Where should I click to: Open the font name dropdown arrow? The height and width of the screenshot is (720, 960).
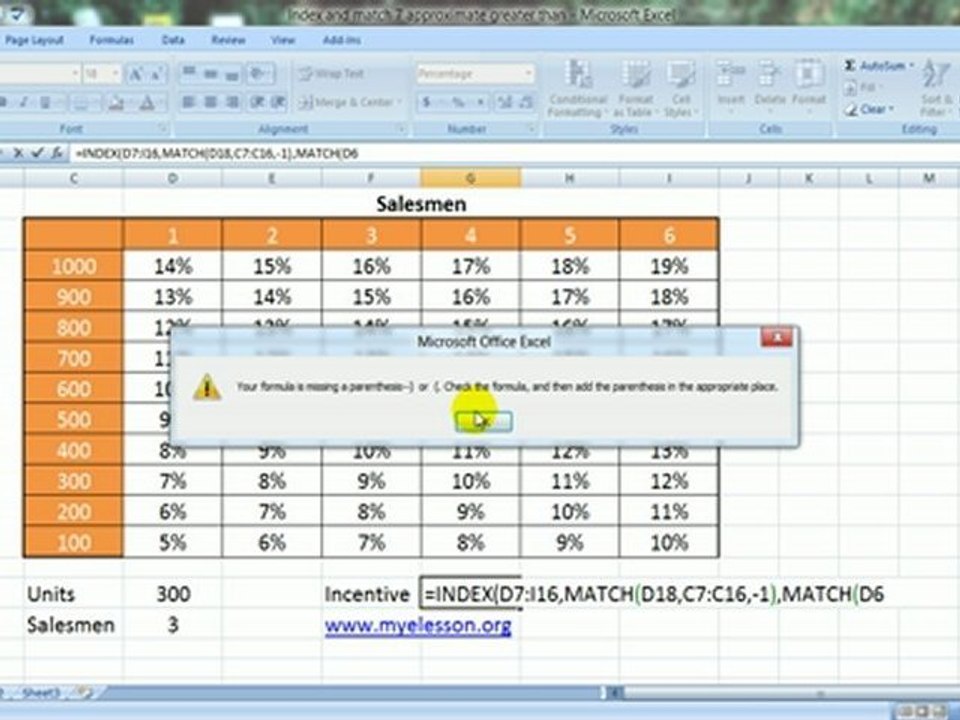[x=75, y=74]
